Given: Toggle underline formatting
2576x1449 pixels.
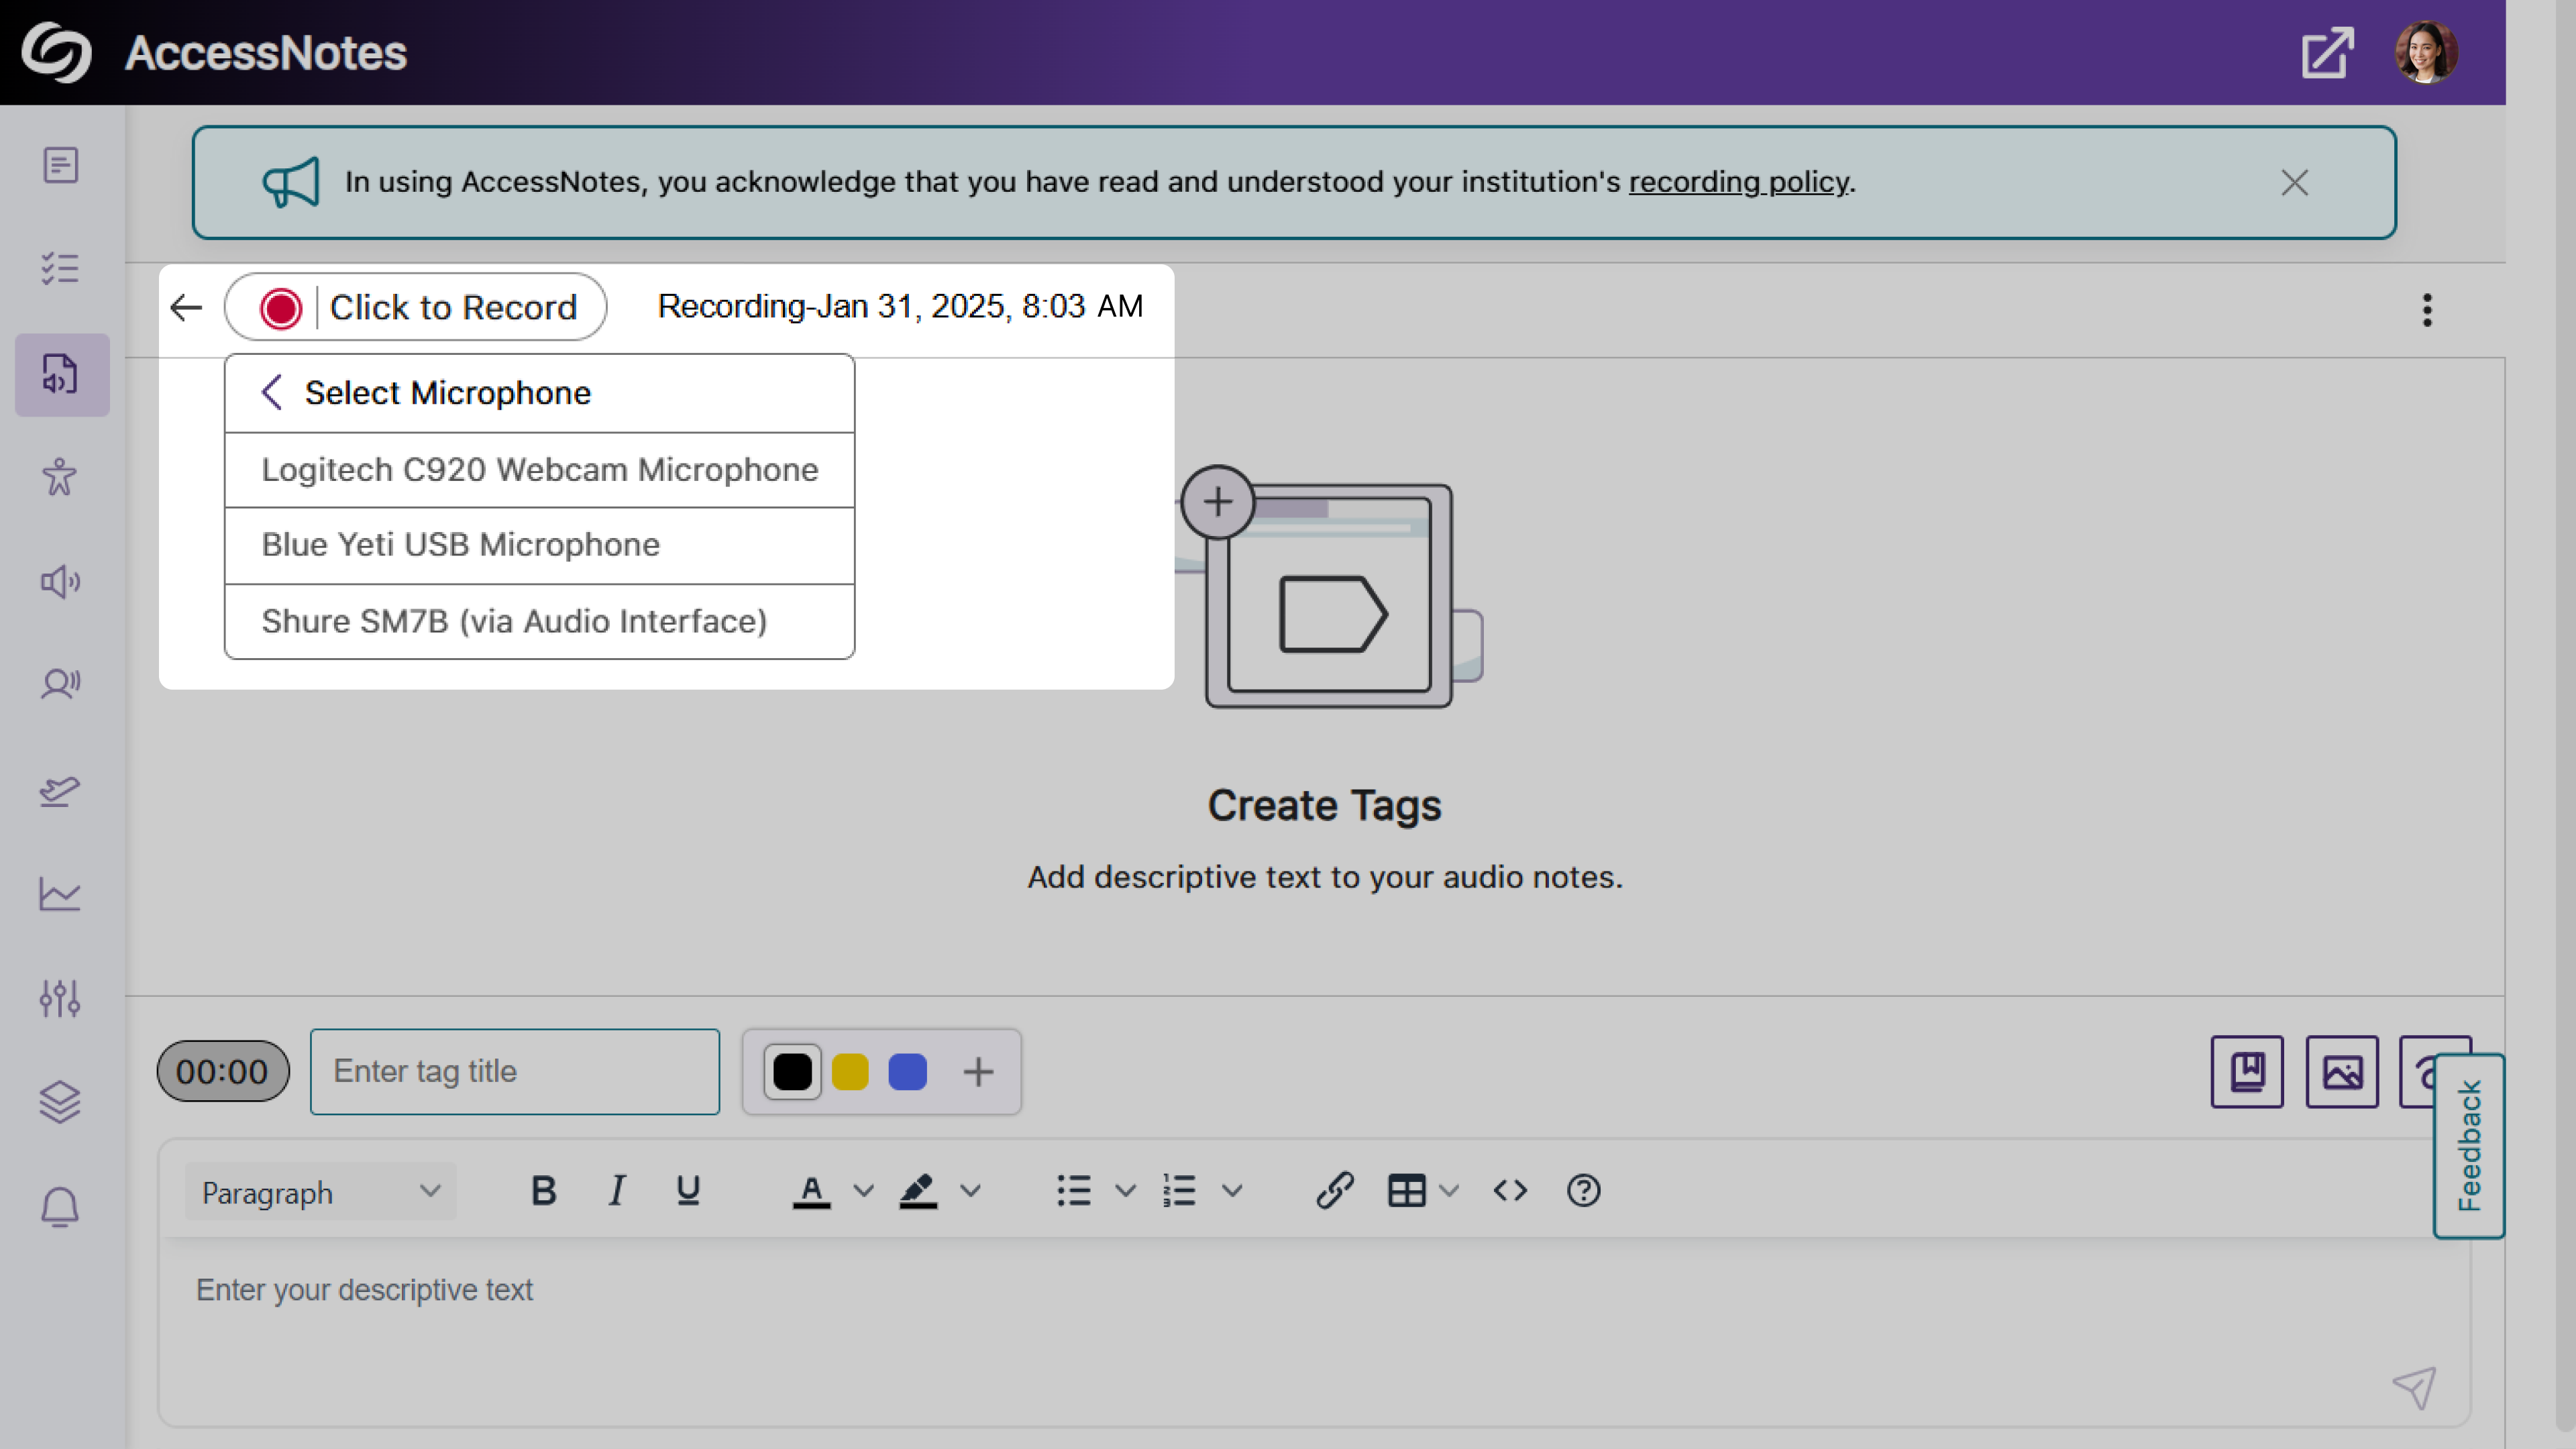Looking at the screenshot, I should 688,1191.
